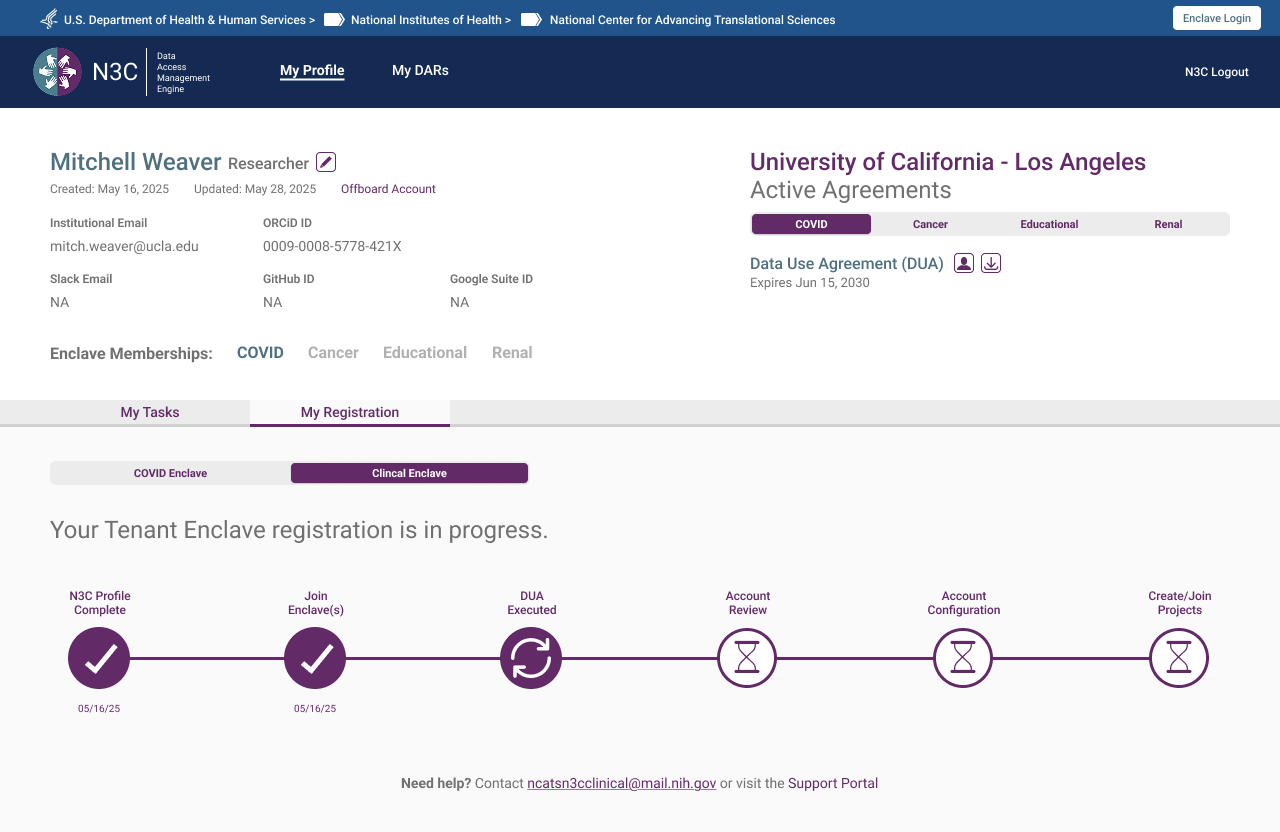Expand National Institutes of Health breadcrumb
1280x832 pixels.
pyautogui.click(x=427, y=18)
